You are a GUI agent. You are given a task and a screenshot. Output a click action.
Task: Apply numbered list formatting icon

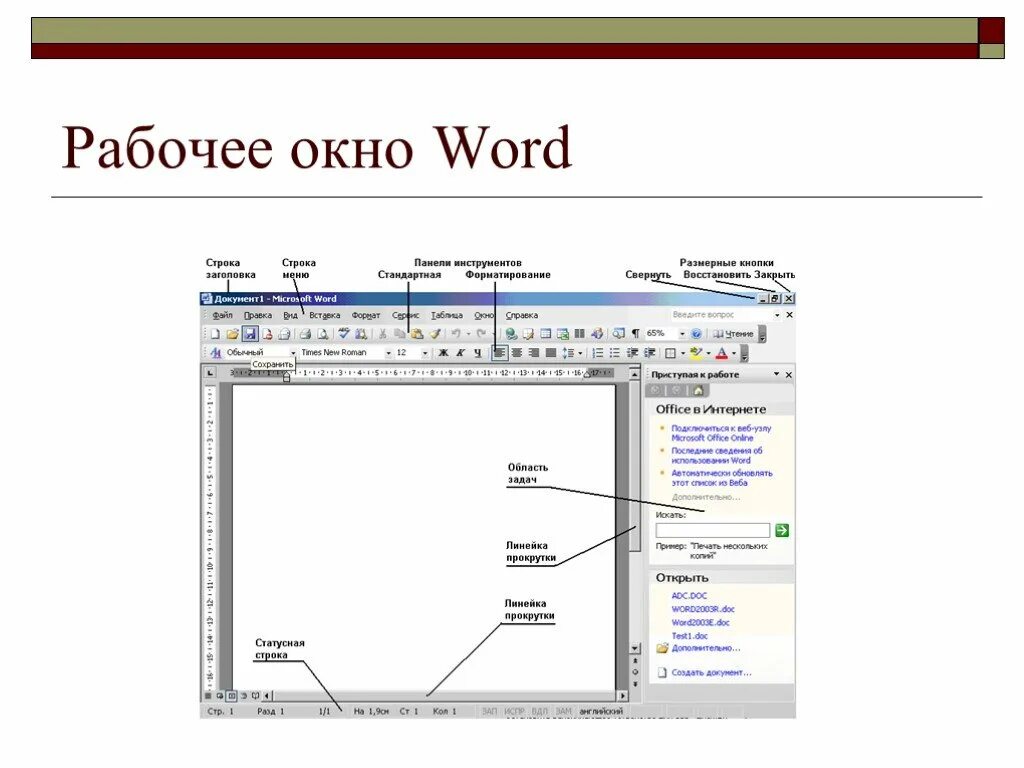click(598, 353)
